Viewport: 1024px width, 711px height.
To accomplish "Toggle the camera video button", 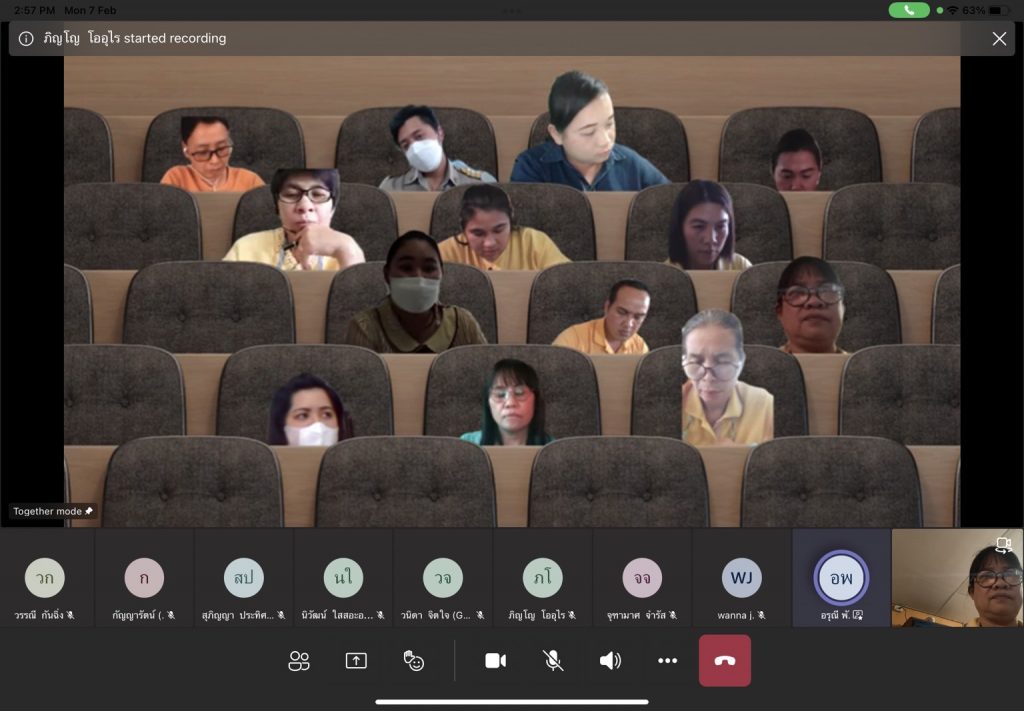I will [x=496, y=661].
